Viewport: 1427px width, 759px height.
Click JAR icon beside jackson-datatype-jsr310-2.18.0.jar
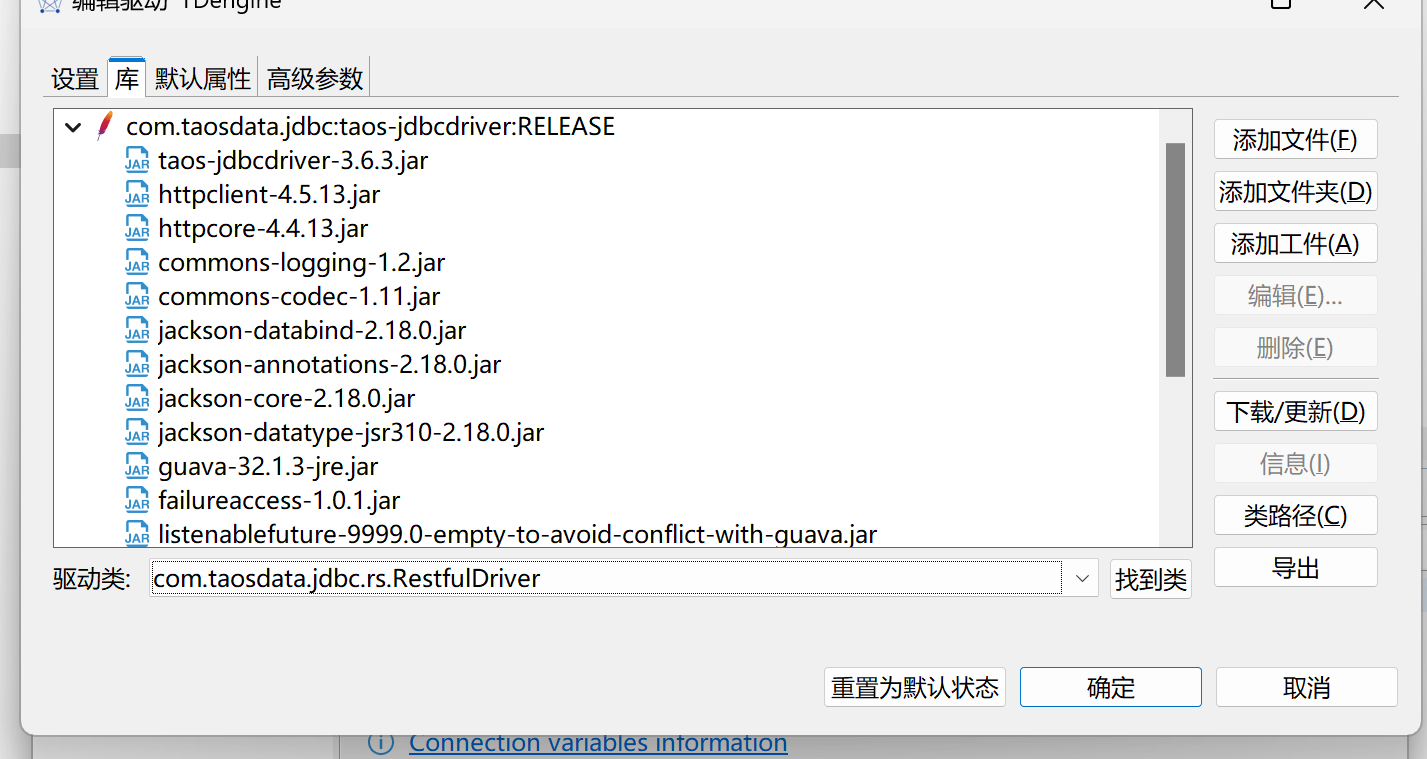(x=137, y=432)
